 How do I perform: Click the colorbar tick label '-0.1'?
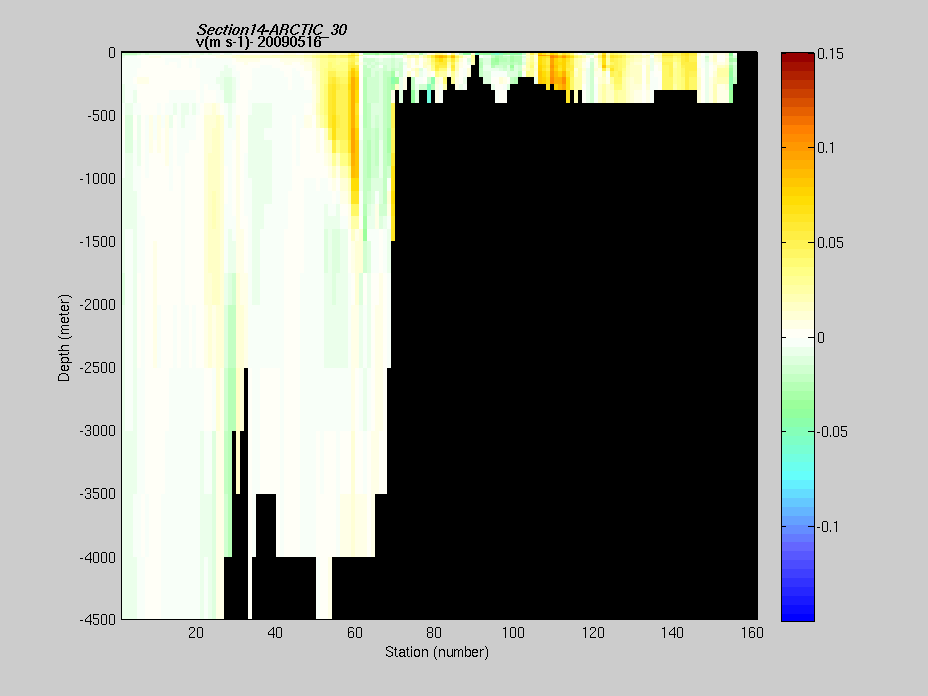(829, 527)
